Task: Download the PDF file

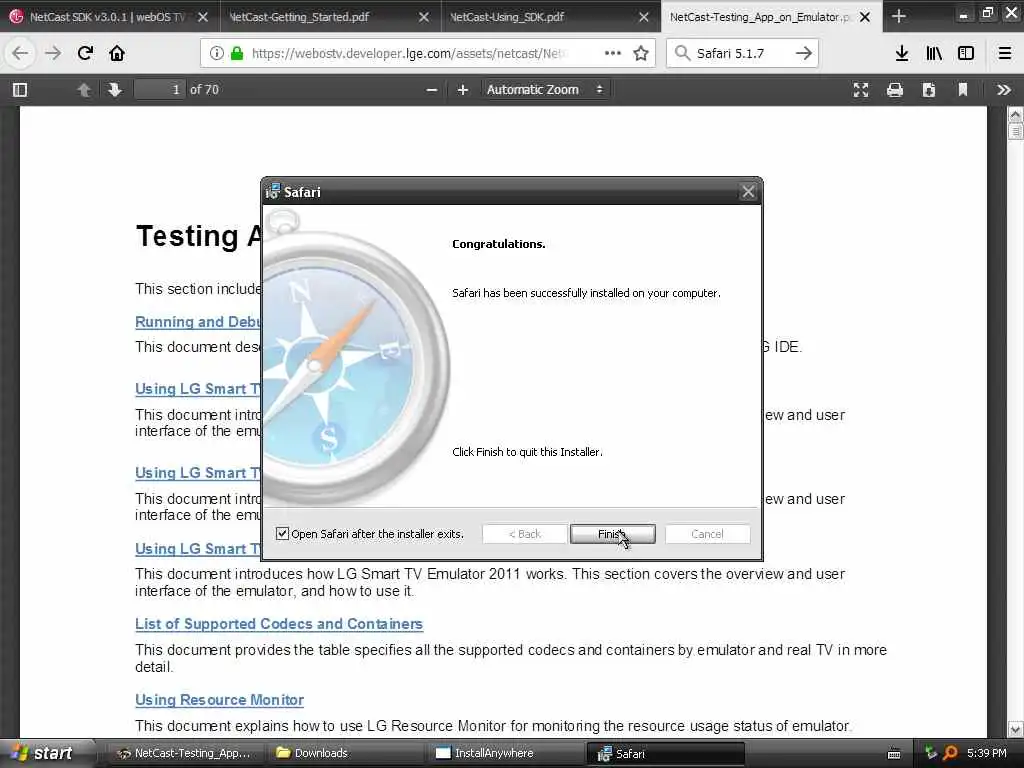Action: (929, 89)
